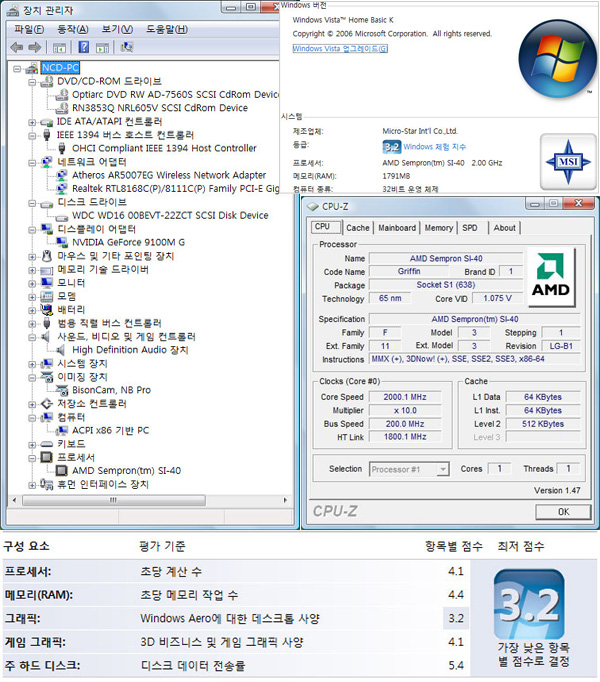The image size is (600, 682).
Task: Click the imaging devices category icon
Action: point(47,377)
